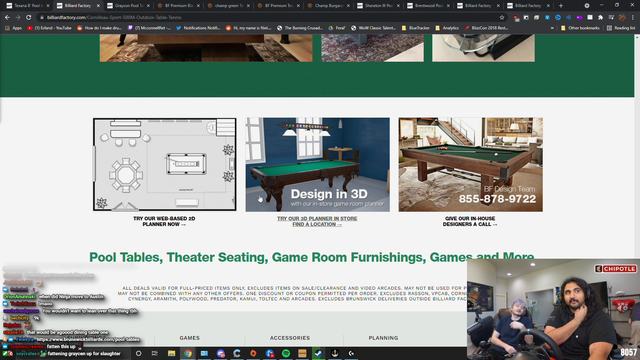
Task: Open Other bookmarks folder
Action: point(580,28)
